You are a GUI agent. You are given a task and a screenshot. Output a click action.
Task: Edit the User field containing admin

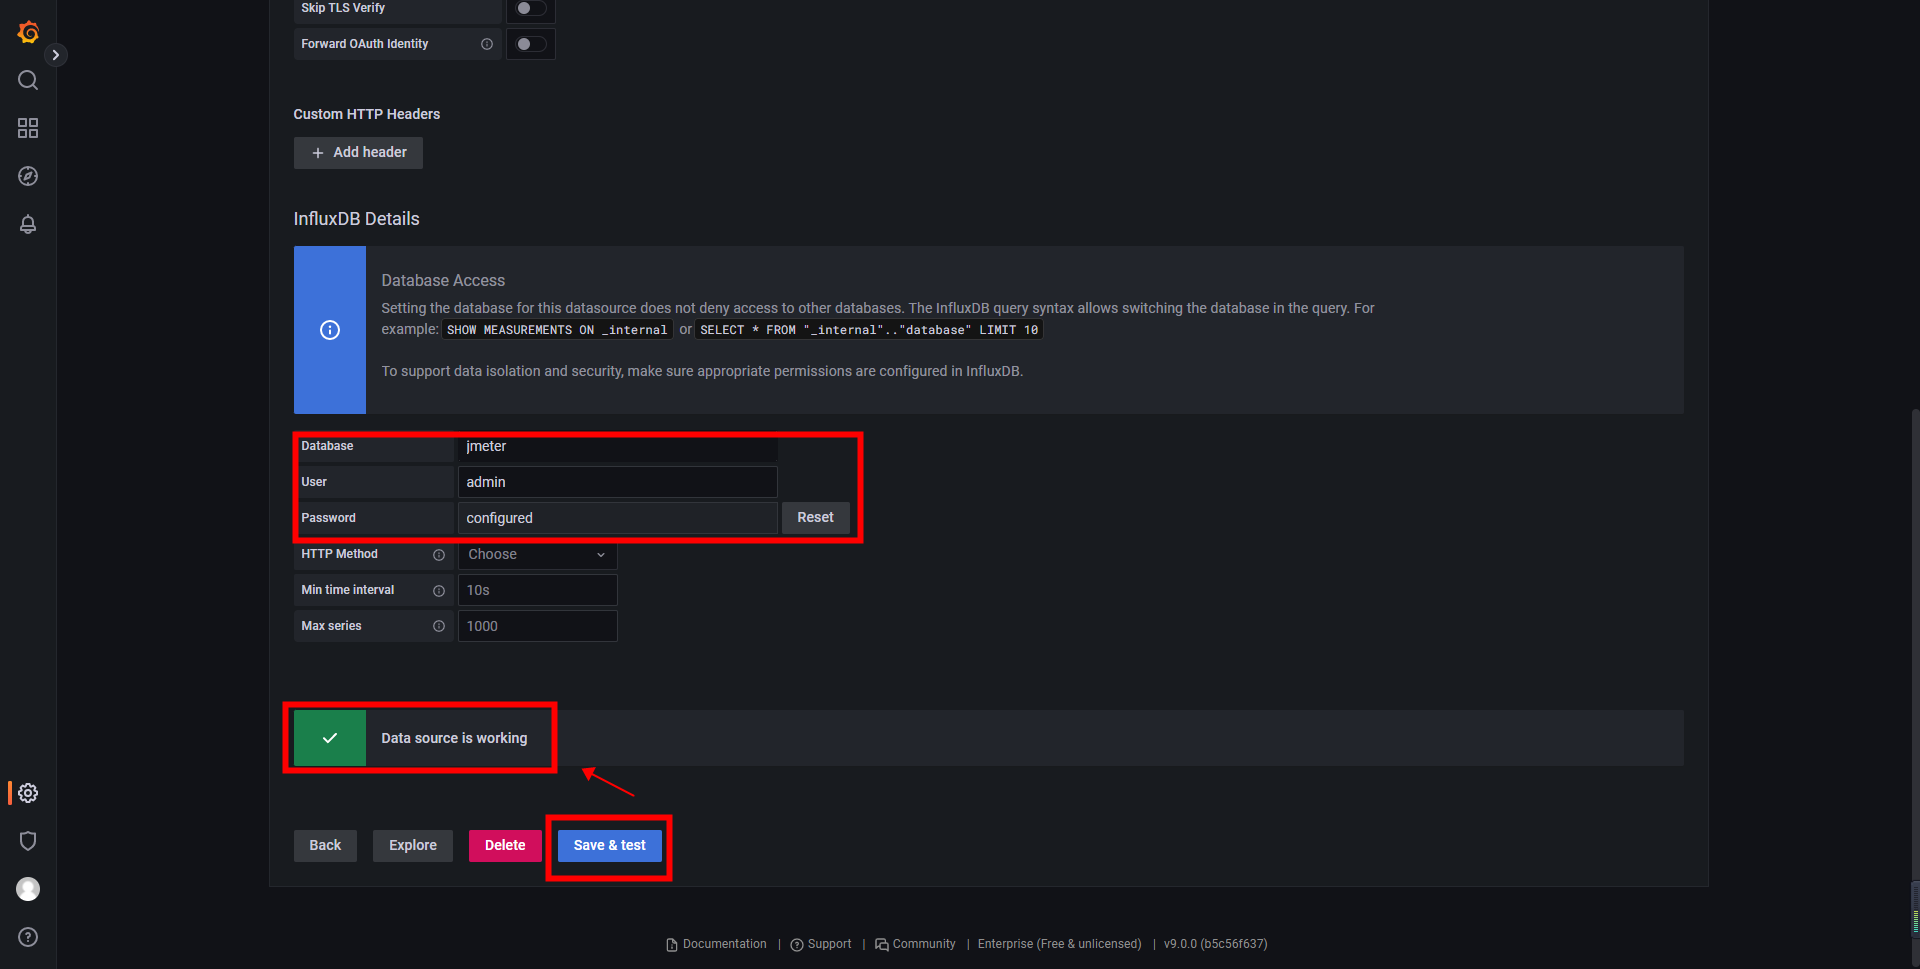coord(617,482)
